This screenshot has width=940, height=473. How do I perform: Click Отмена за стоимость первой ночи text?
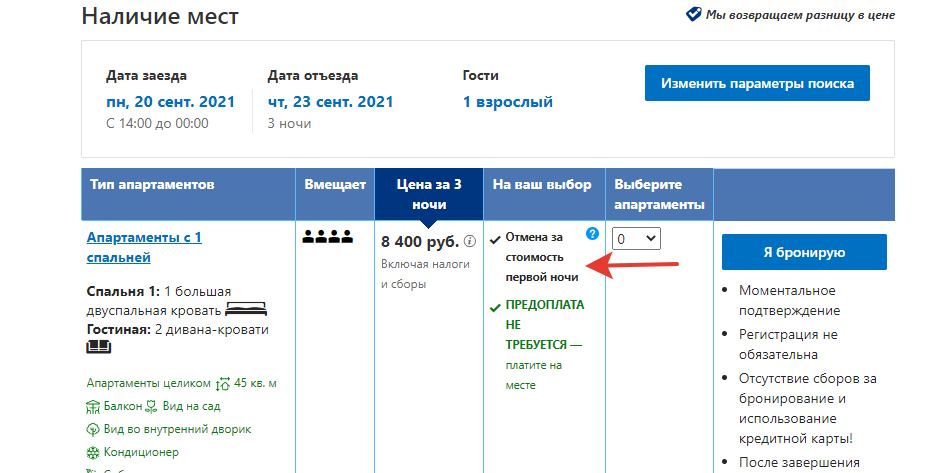pyautogui.click(x=542, y=257)
